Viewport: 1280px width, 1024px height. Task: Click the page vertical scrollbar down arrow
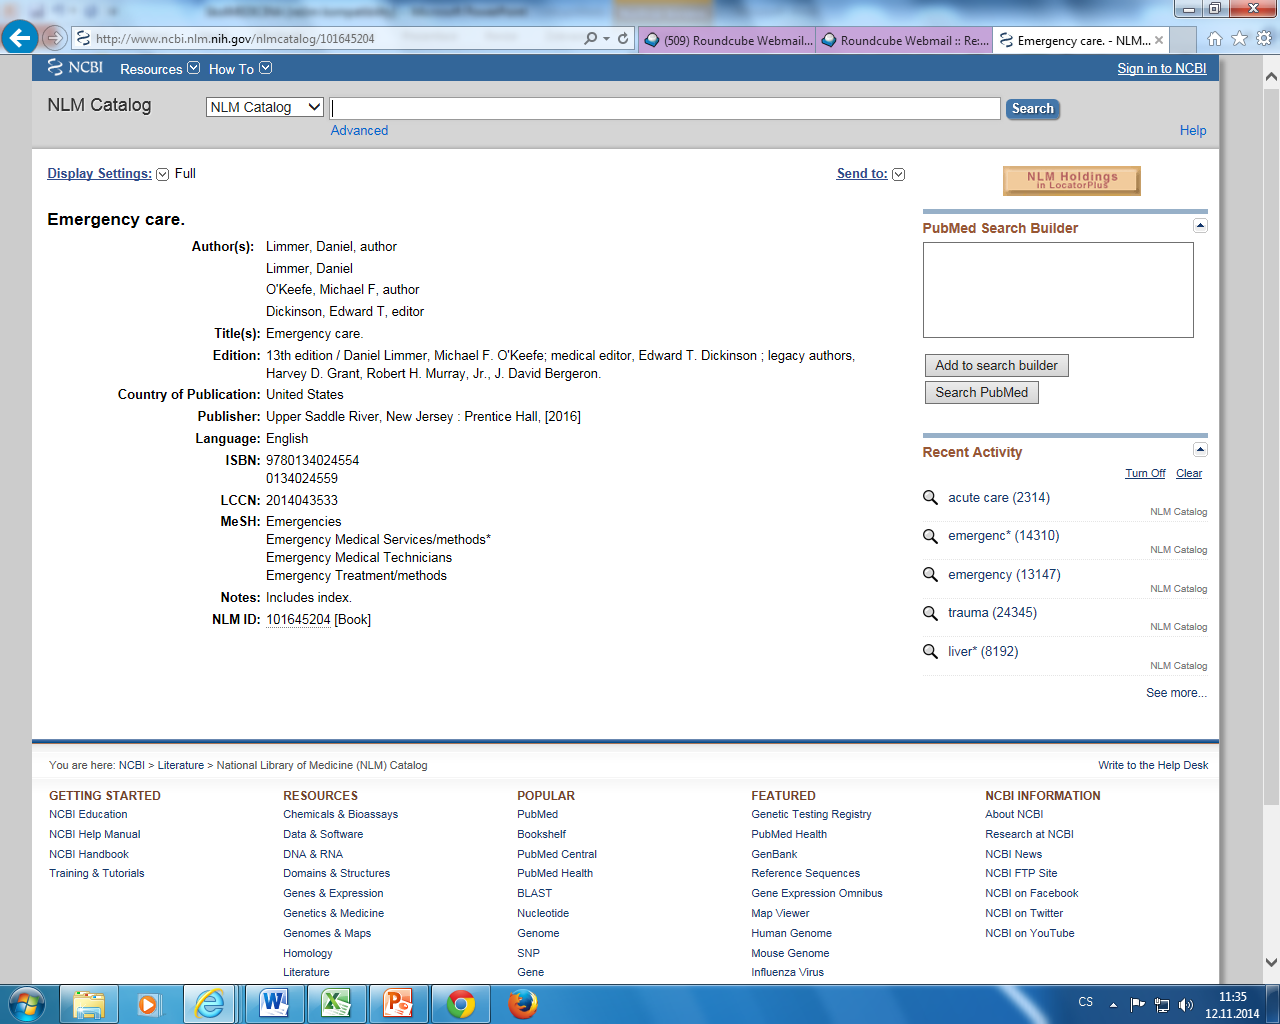point(1271,963)
